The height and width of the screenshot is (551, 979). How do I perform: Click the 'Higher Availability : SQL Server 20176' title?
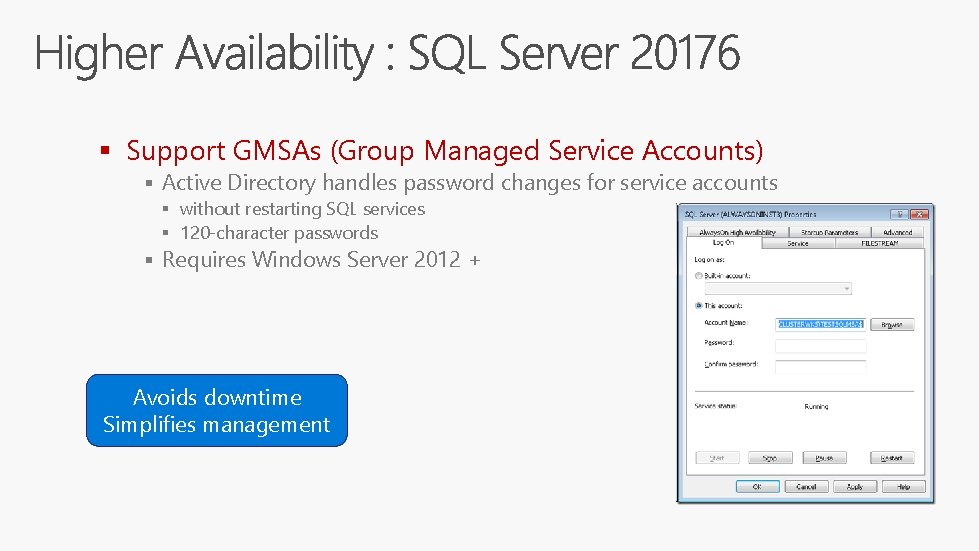pos(387,53)
